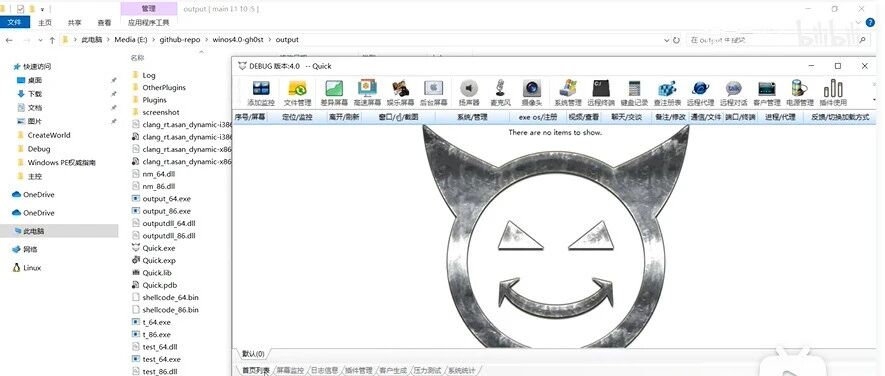Collapse the Explorer ribbon with the chevron
This screenshot has height=376, width=885.
click(857, 23)
